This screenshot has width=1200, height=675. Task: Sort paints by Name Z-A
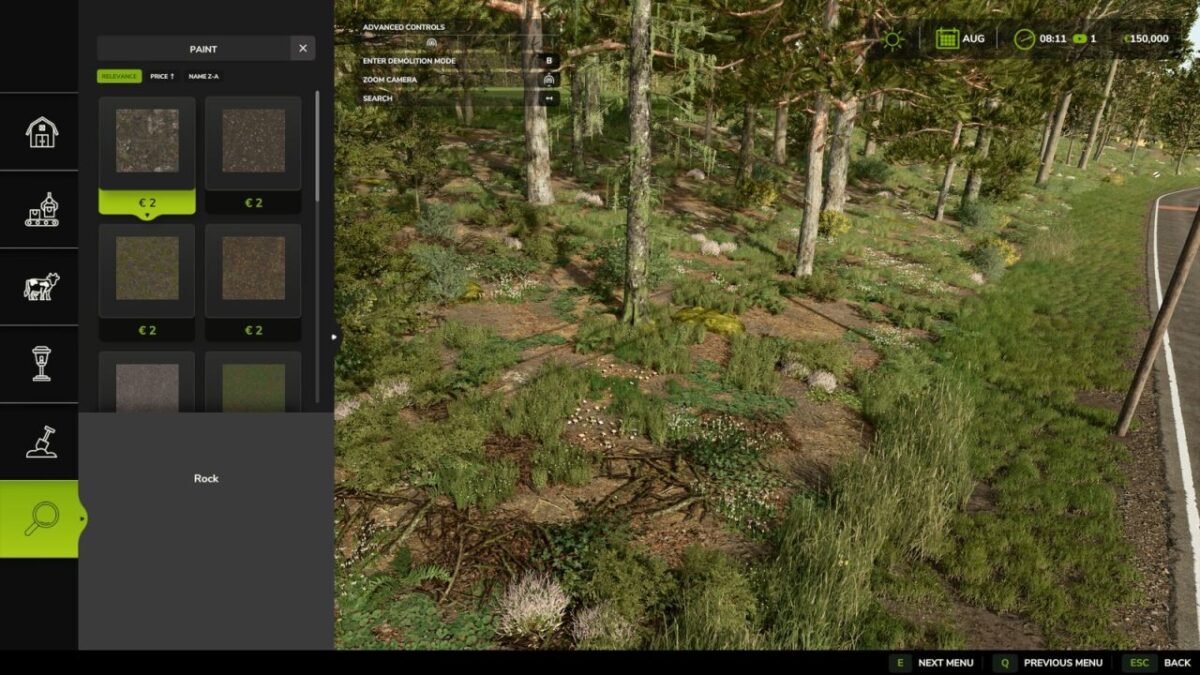point(205,74)
